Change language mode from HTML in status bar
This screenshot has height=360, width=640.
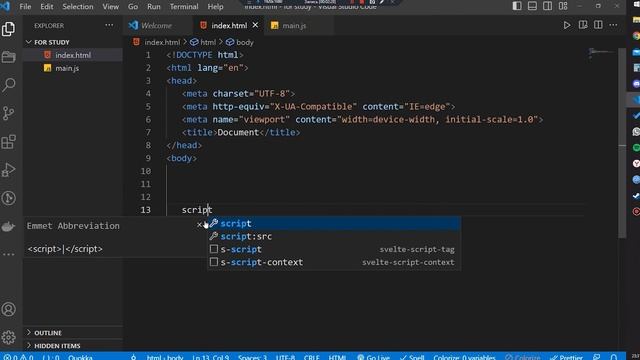[337, 357]
